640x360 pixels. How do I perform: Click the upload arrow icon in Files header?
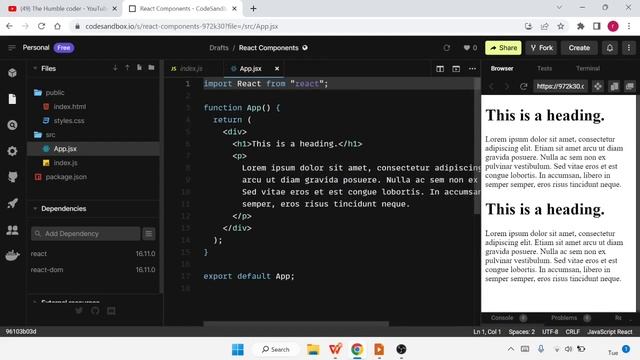(x=127, y=68)
